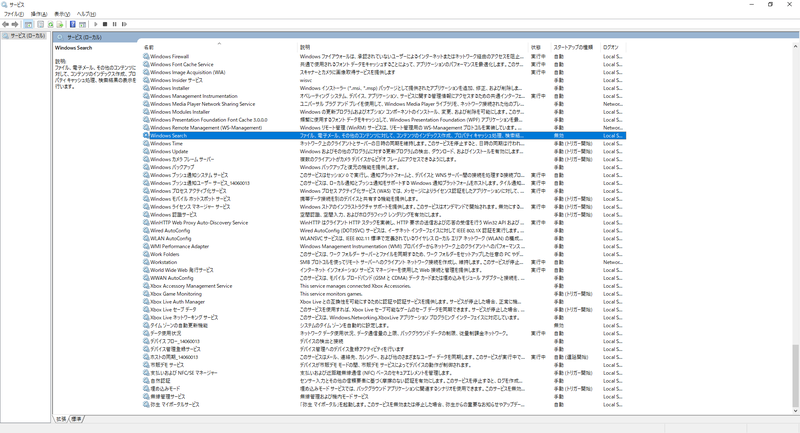Viewport: 800px width, 433px height.
Task: Click the Work Folders service gear icon
Action: point(146,254)
